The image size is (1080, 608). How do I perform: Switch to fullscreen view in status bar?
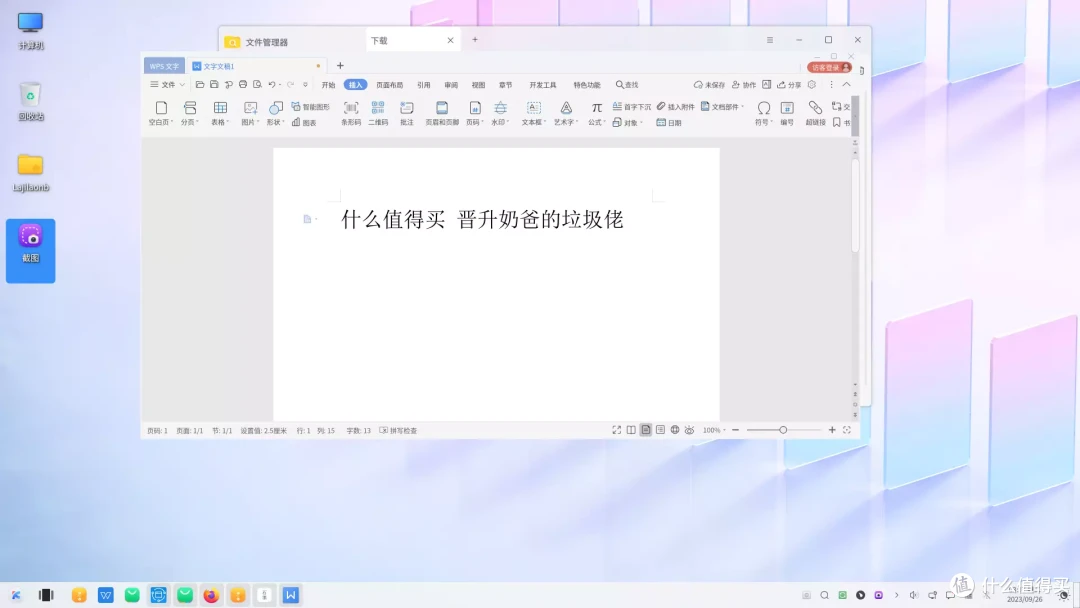(x=616, y=430)
